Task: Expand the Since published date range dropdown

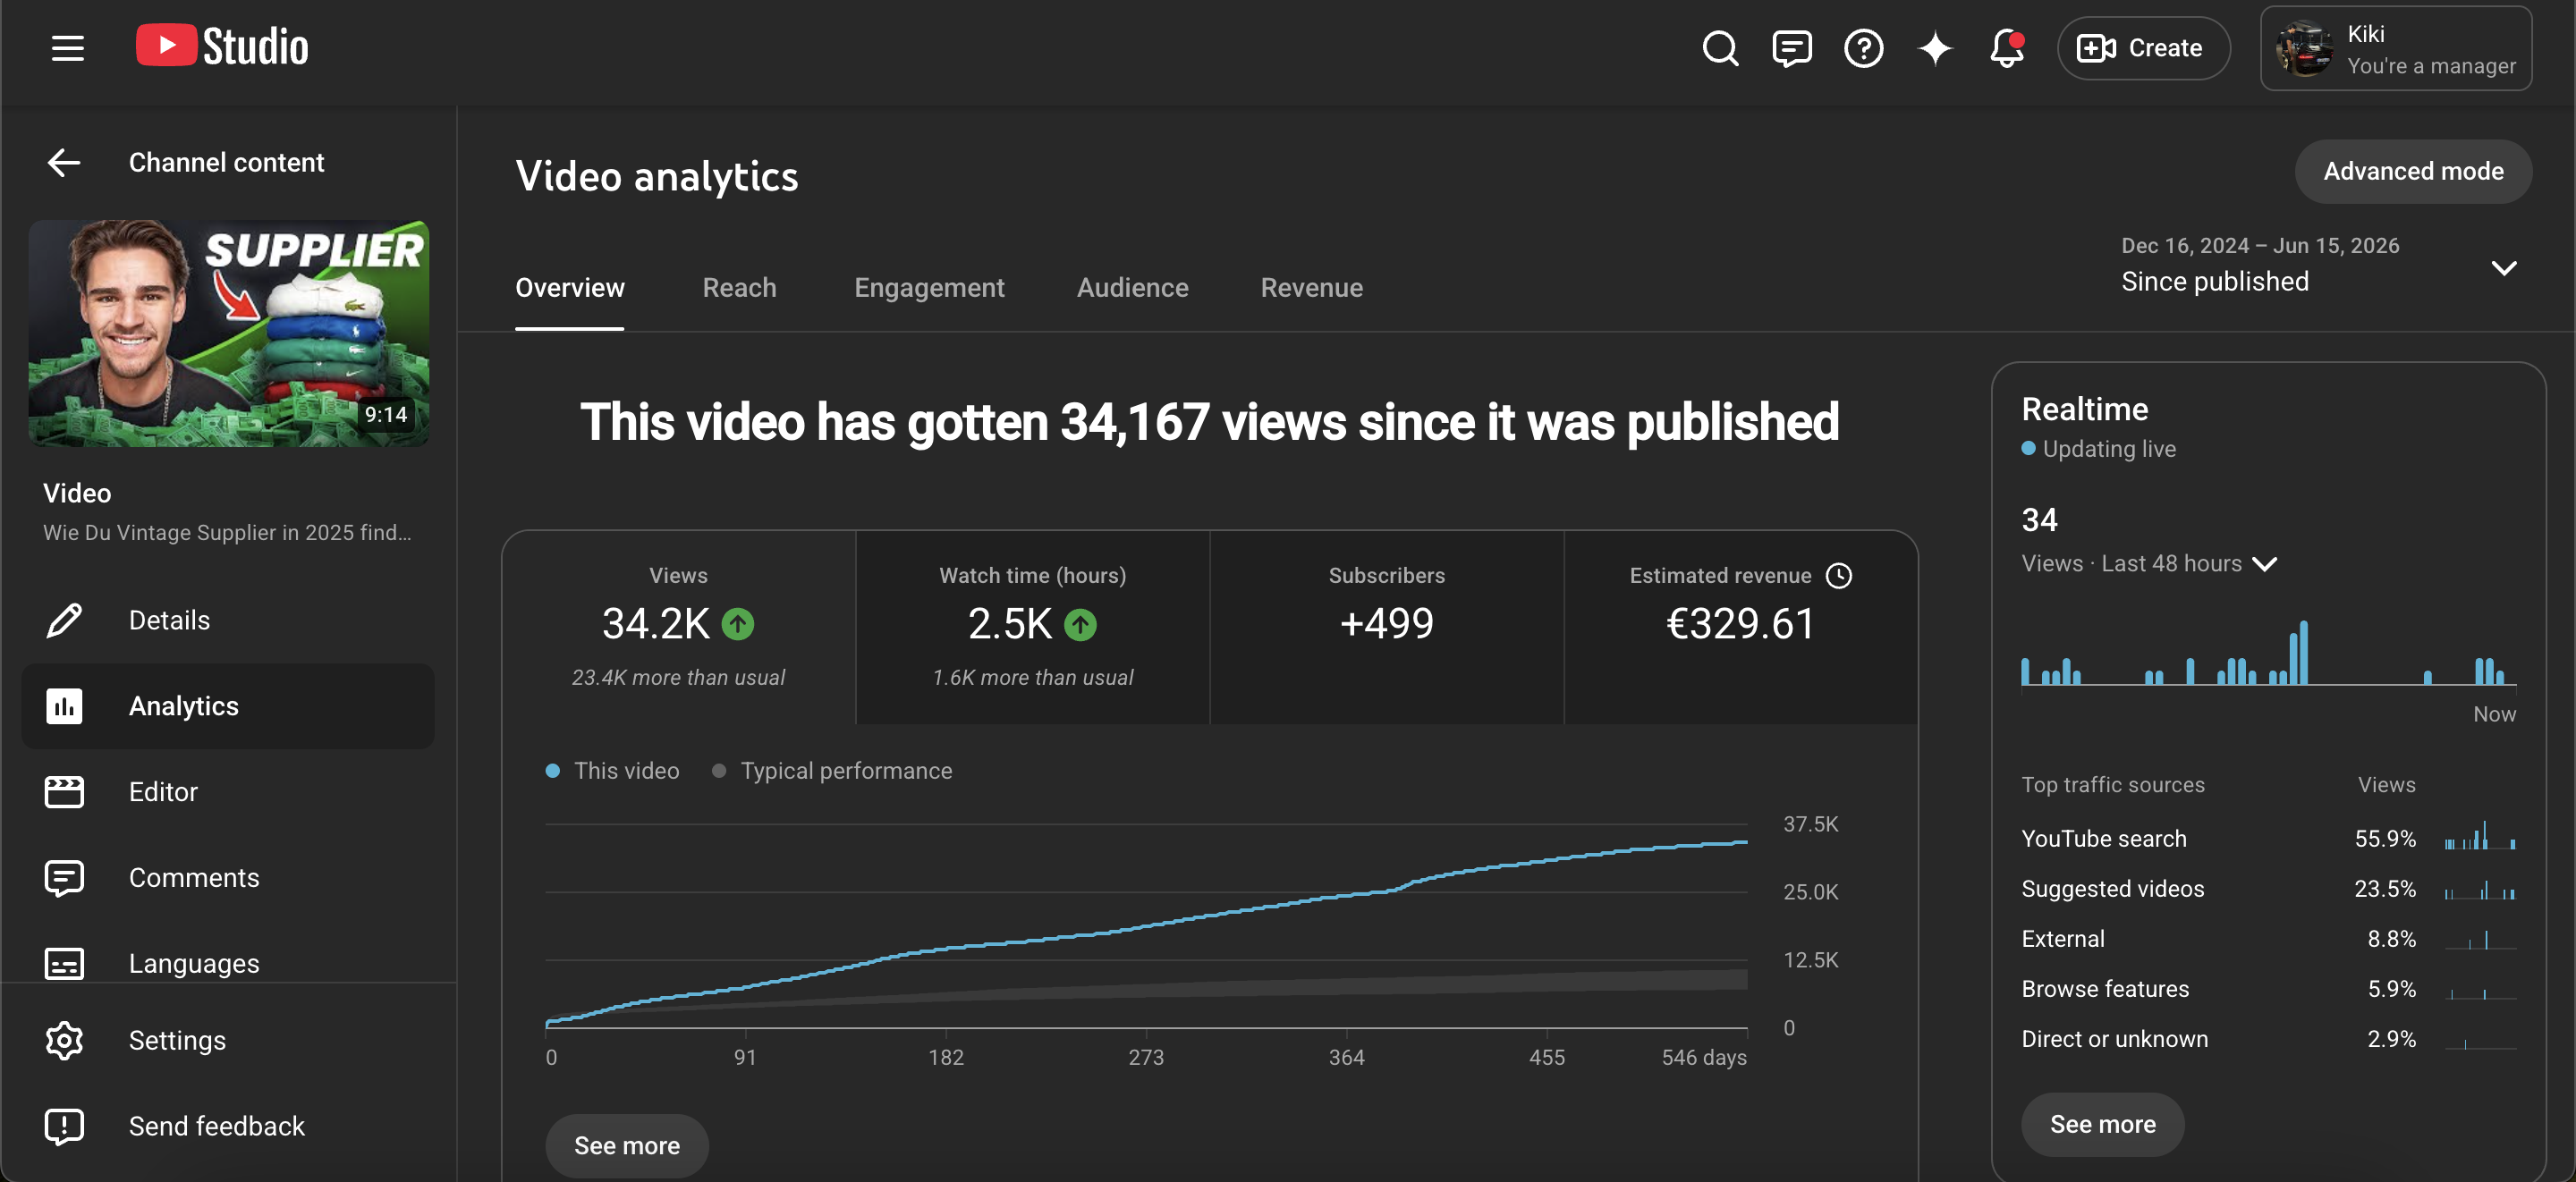Action: (x=2503, y=267)
